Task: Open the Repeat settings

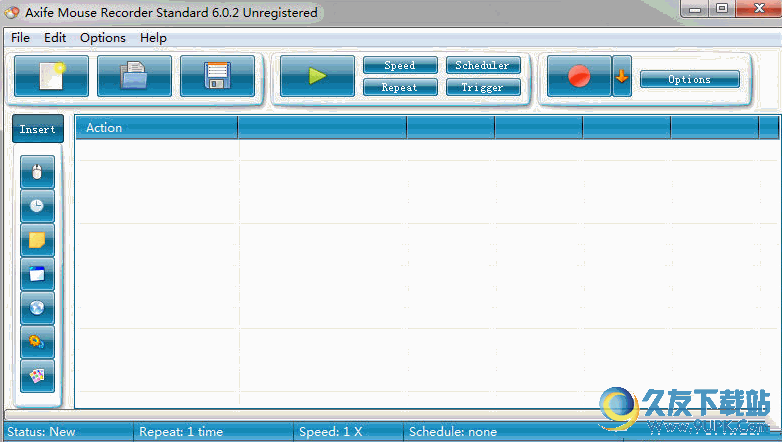Action: point(400,87)
